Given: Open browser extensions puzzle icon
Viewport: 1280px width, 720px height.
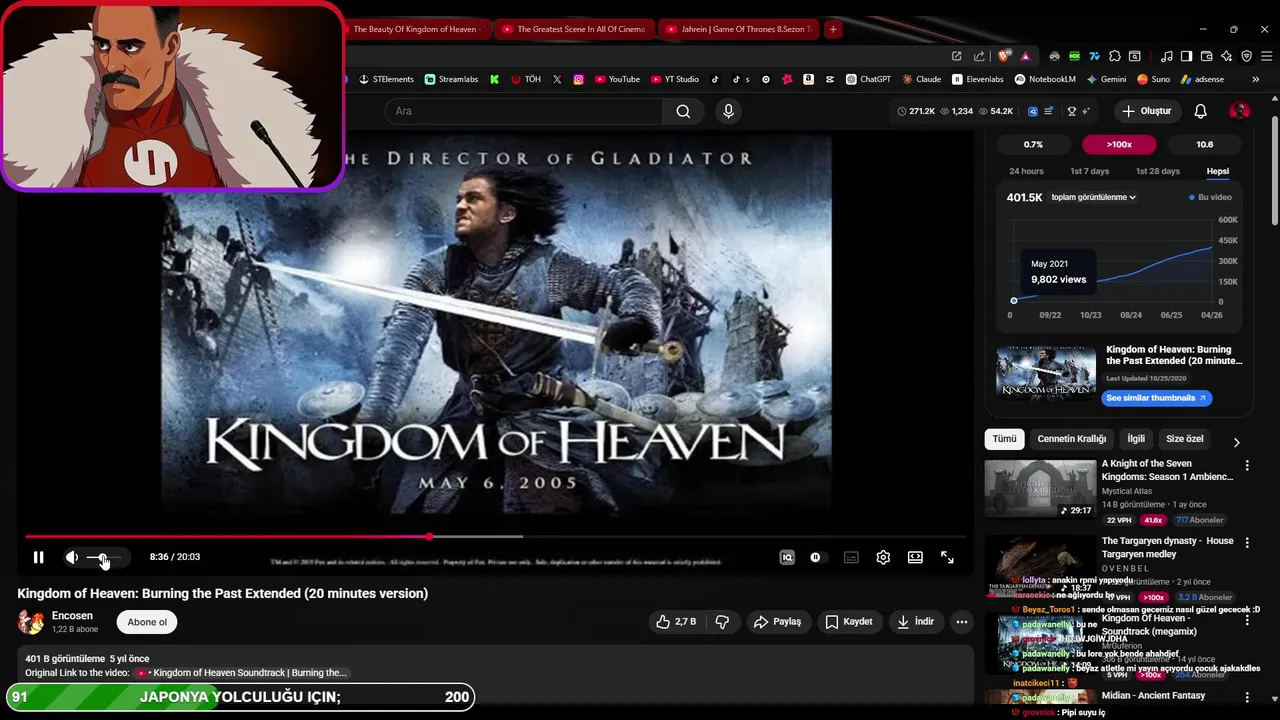Looking at the screenshot, I should point(1115,56).
